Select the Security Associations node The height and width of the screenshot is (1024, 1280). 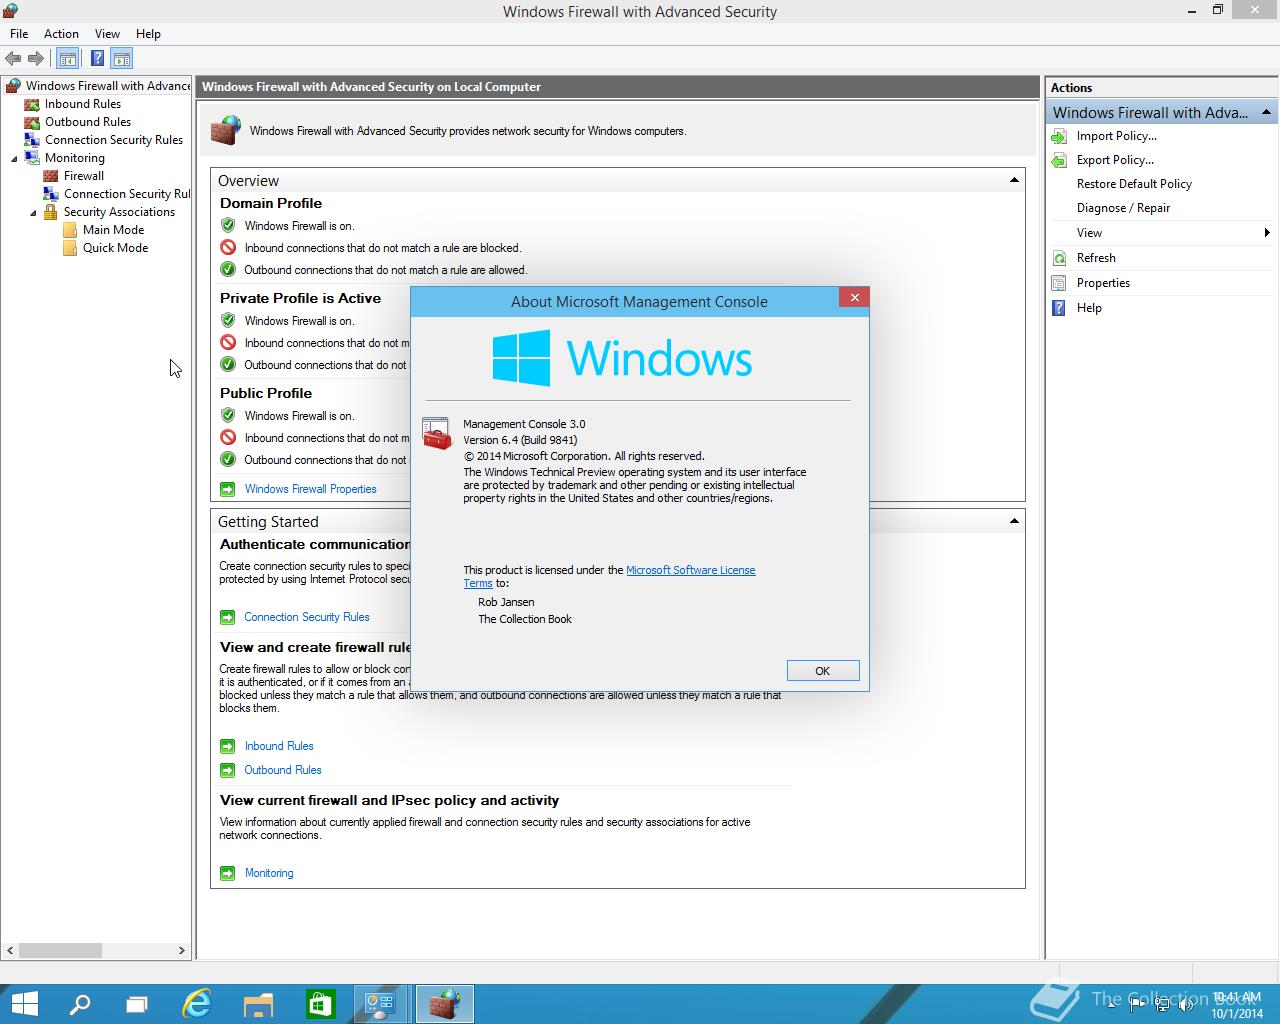click(119, 212)
